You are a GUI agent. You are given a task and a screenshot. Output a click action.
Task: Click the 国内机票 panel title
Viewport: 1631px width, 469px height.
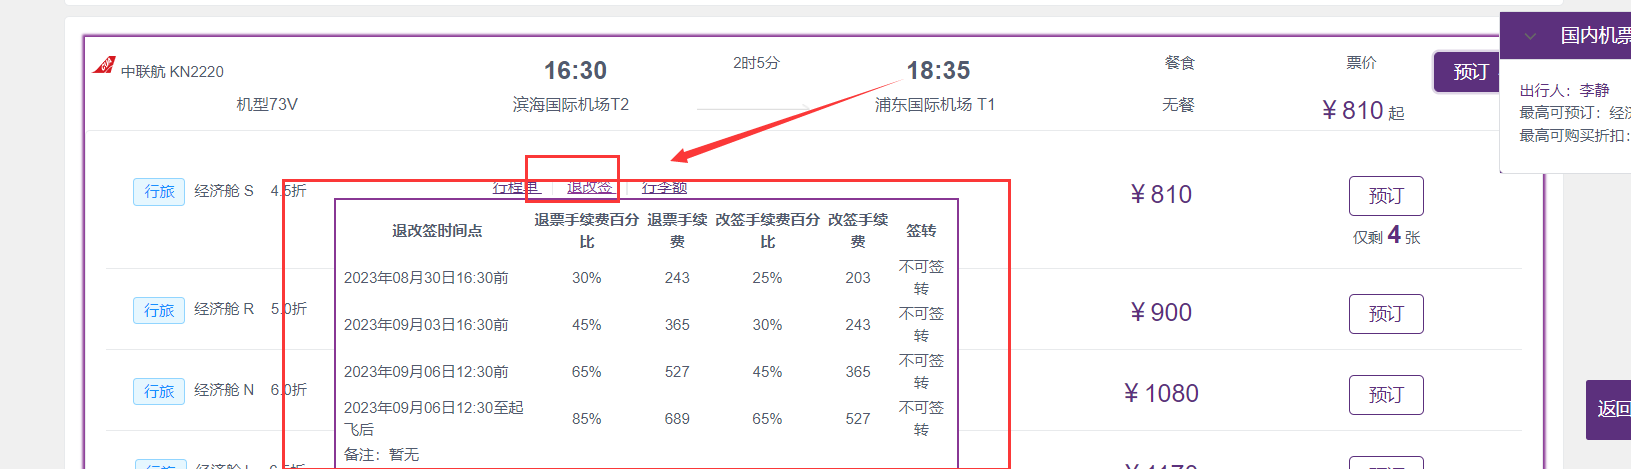click(1594, 37)
